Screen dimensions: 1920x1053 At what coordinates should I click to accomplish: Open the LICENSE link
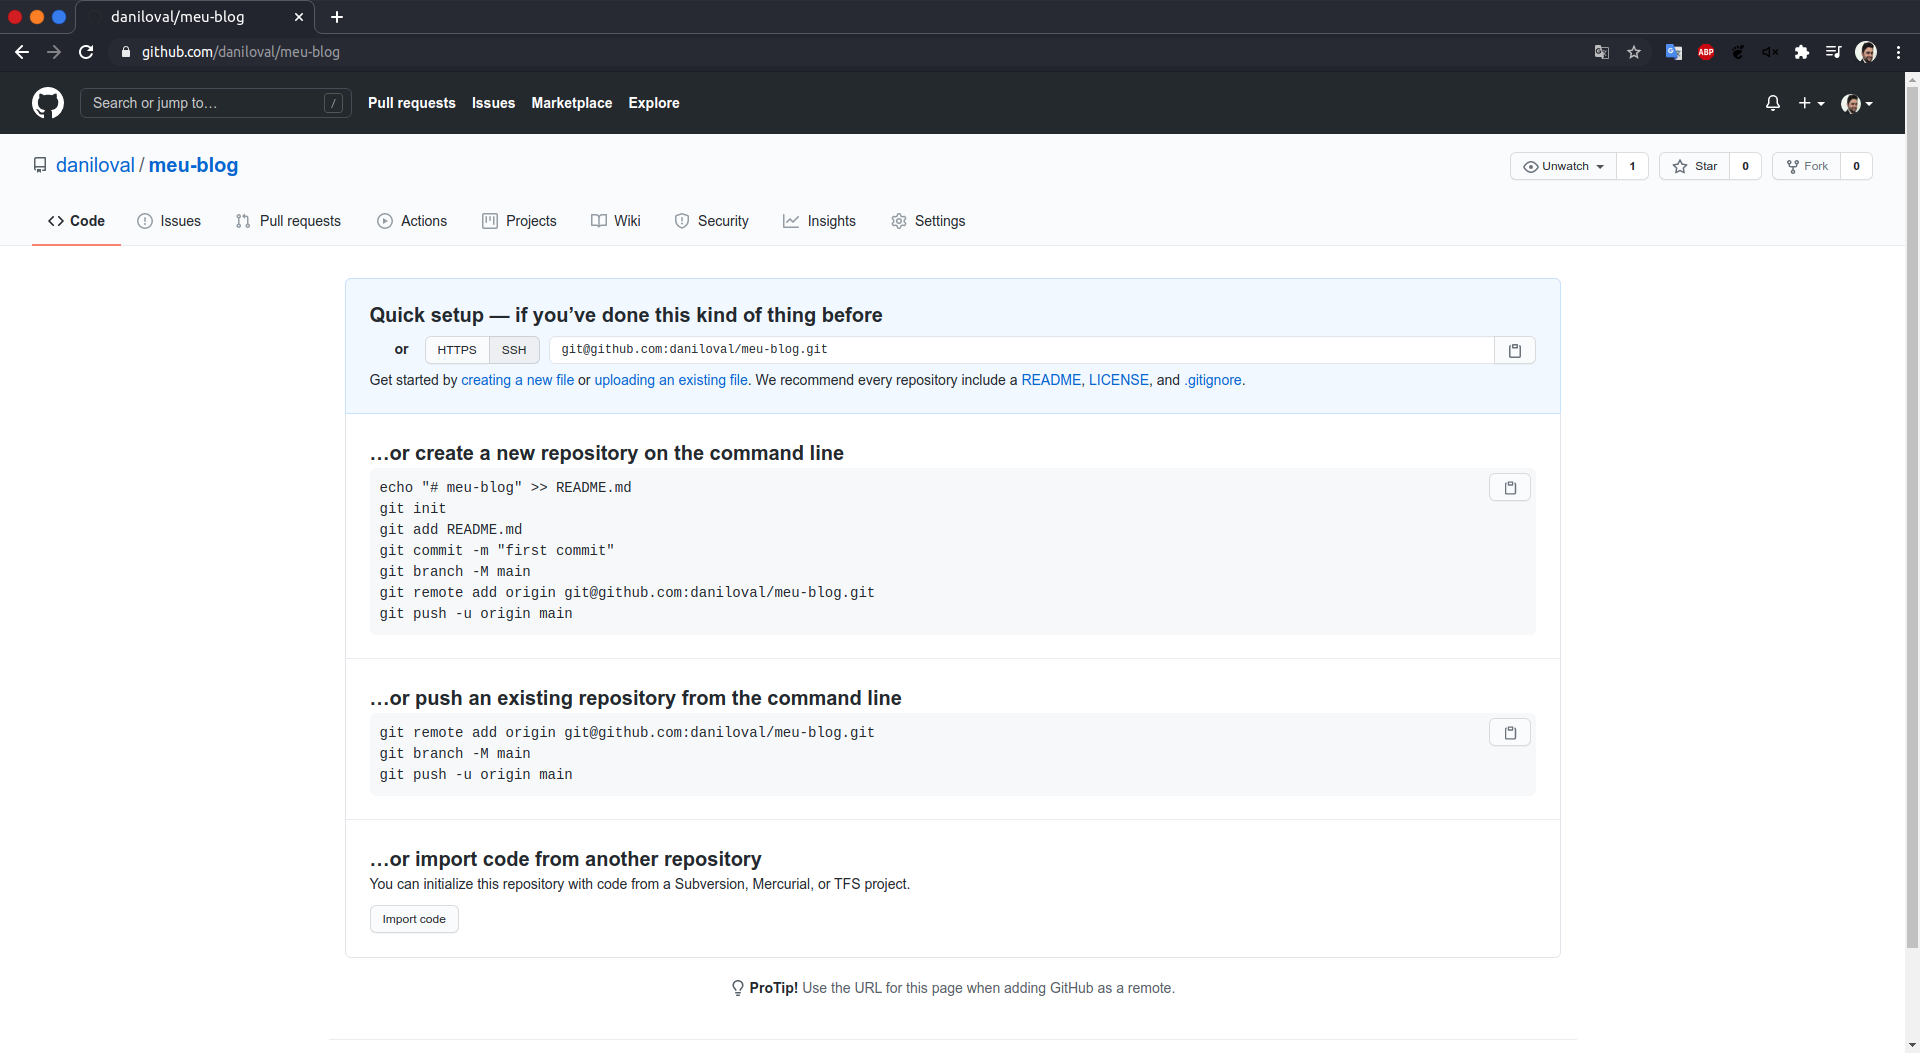[1118, 380]
